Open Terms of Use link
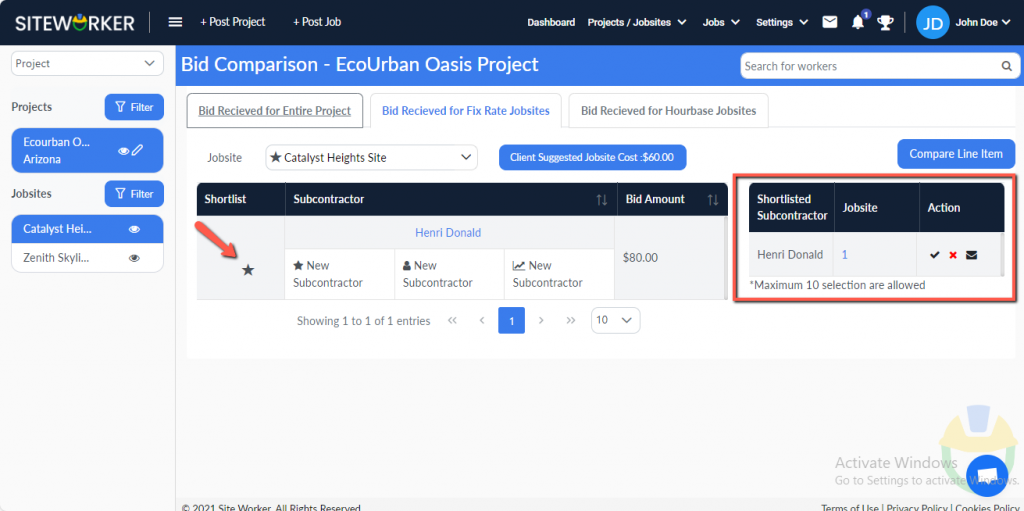Image resolution: width=1024 pixels, height=511 pixels. click(850, 507)
